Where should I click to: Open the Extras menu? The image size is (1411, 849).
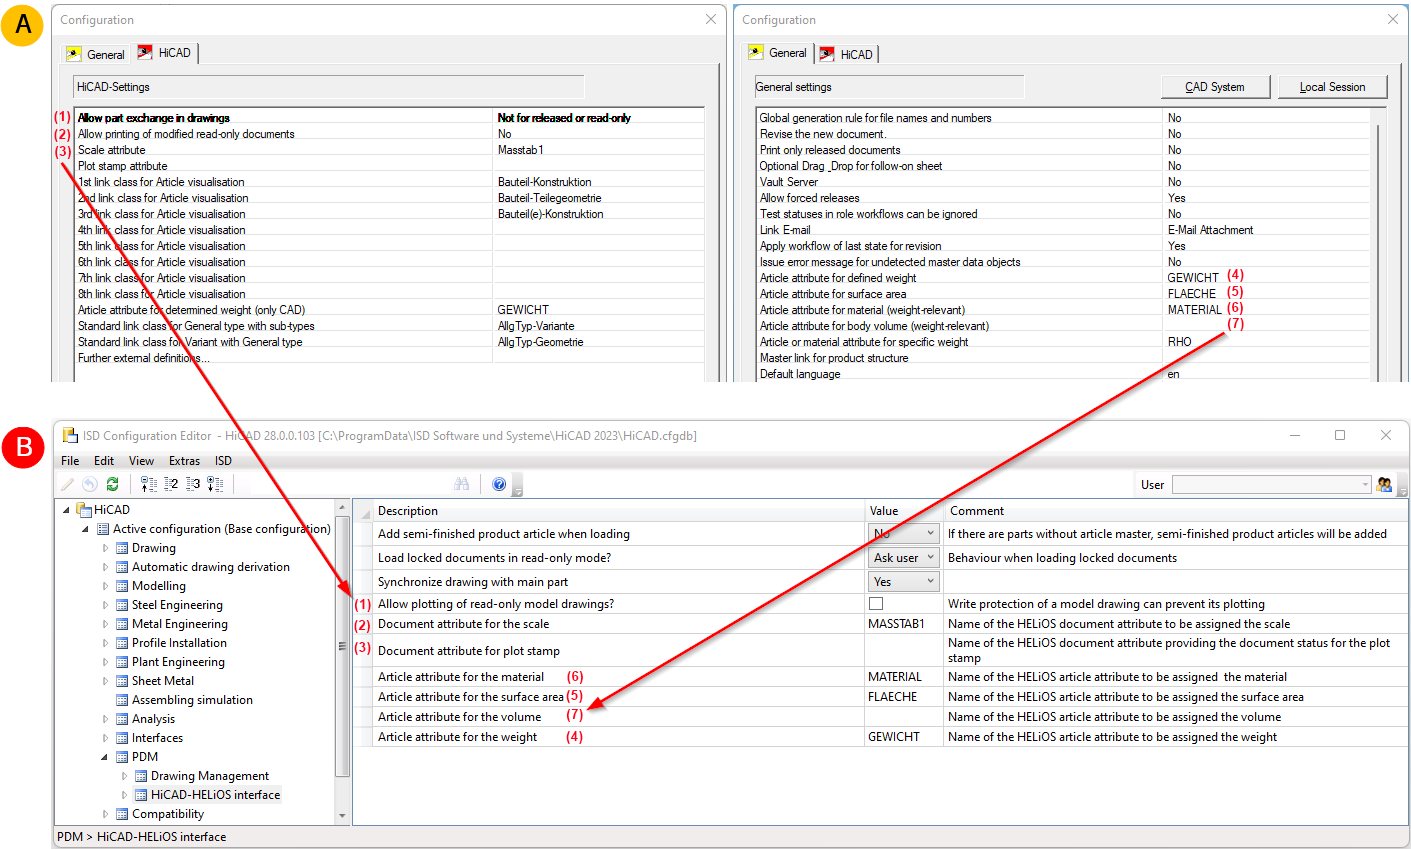tap(184, 461)
